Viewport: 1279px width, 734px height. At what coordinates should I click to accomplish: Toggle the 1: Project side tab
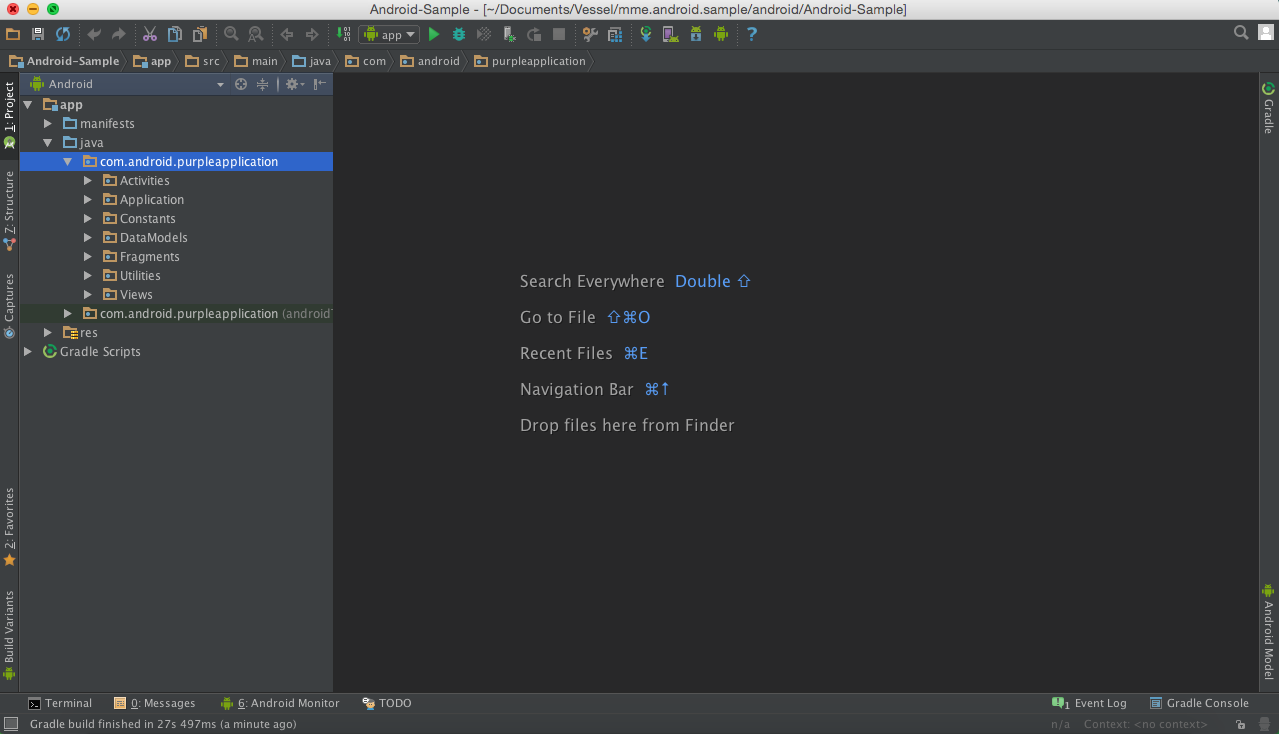9,114
